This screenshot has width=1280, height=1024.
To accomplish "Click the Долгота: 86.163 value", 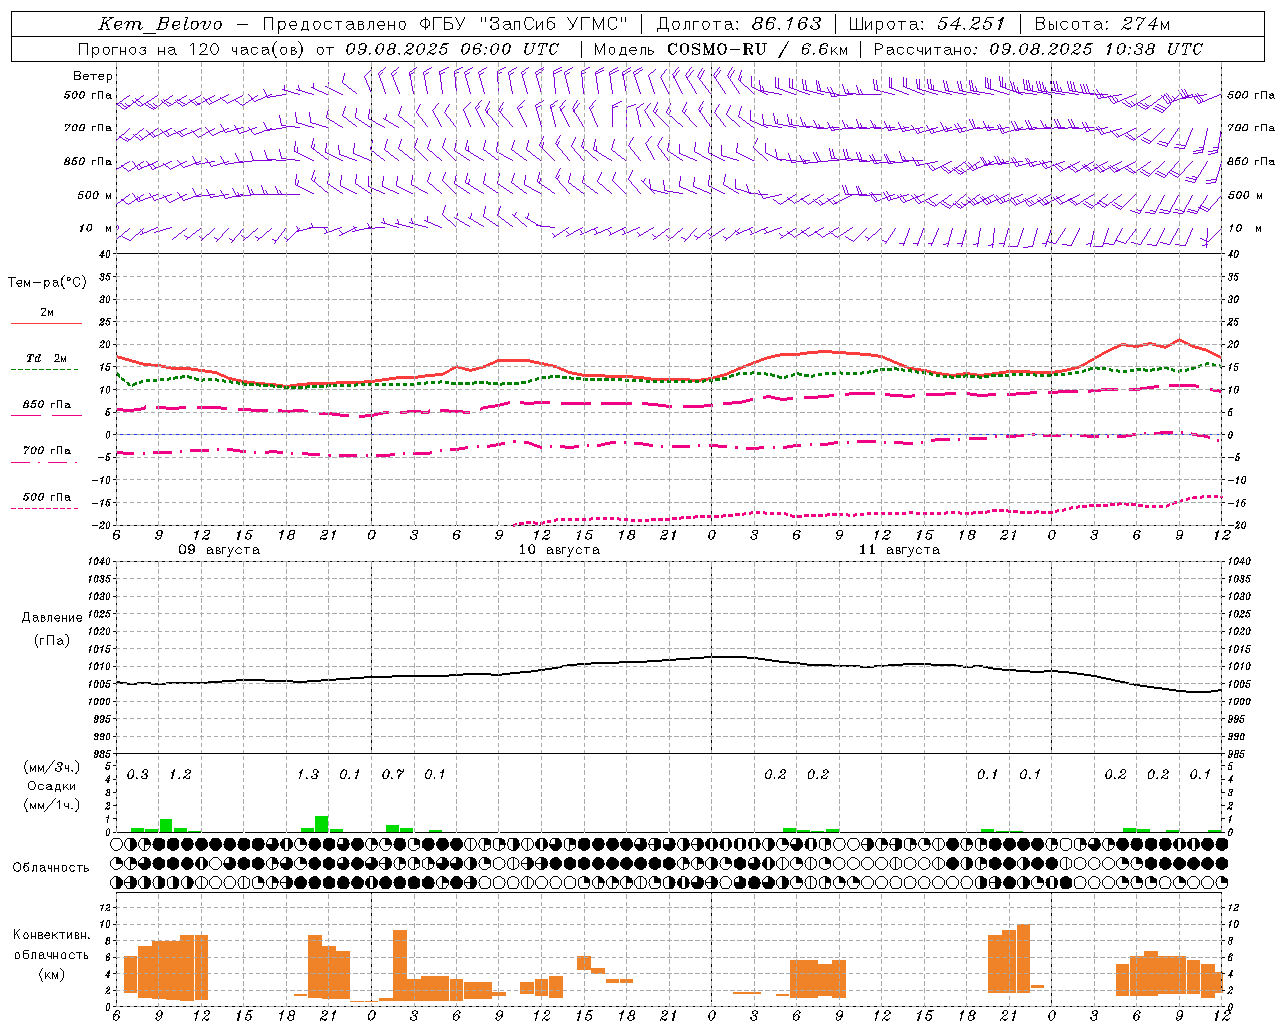I will [x=739, y=24].
